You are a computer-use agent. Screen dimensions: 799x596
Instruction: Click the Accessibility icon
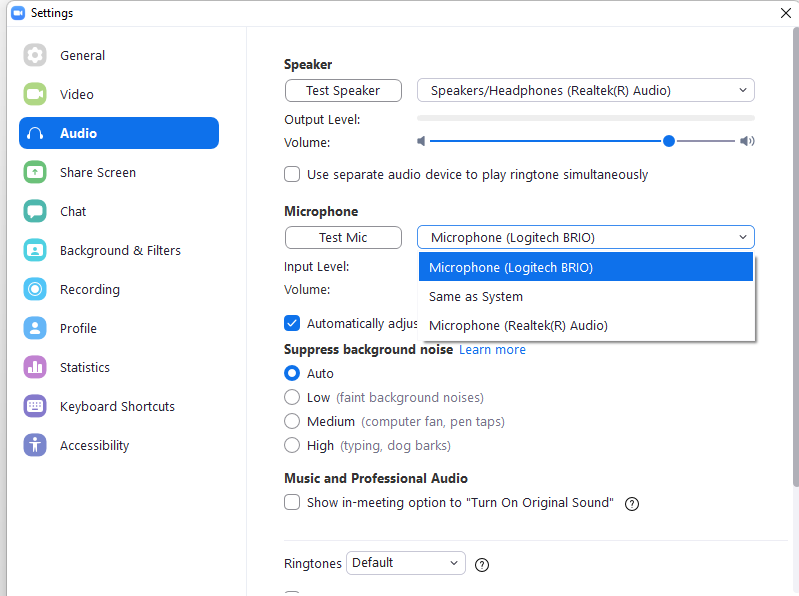click(35, 445)
